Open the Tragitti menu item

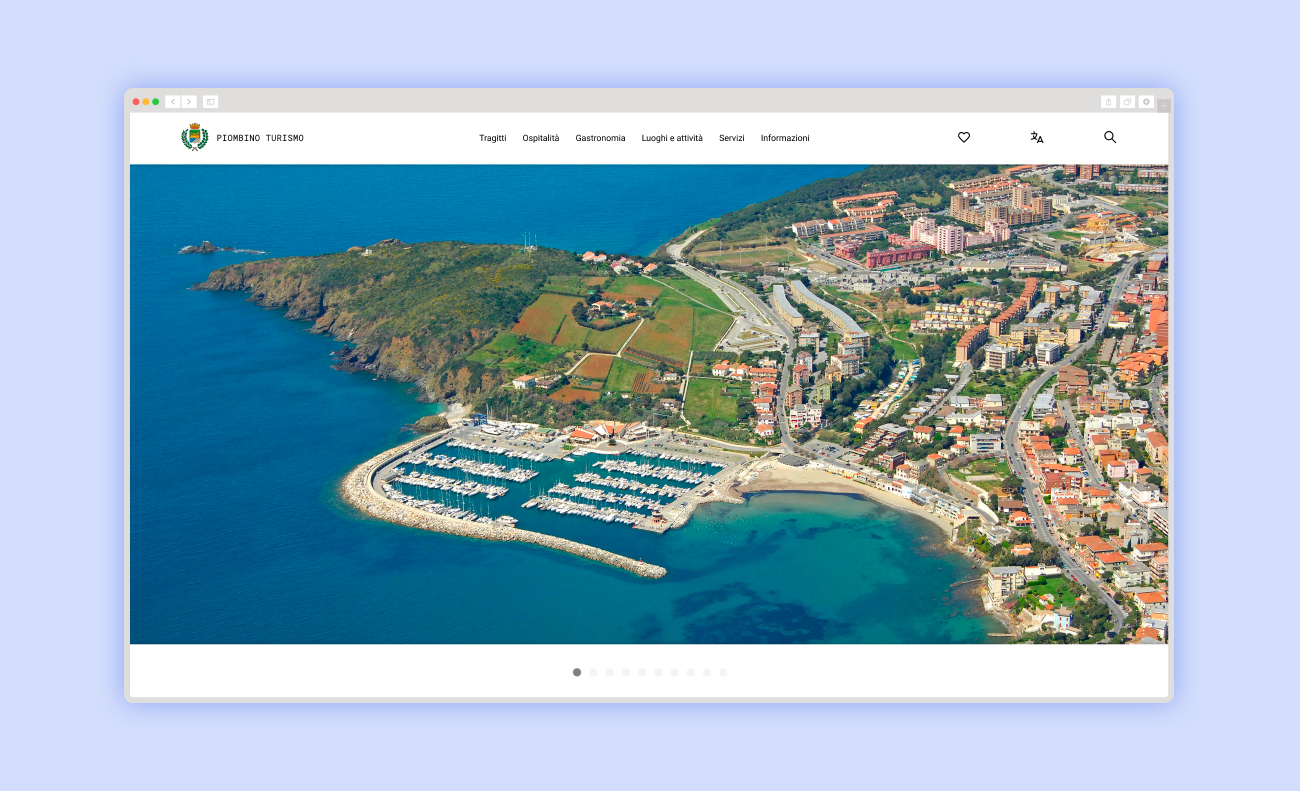[x=493, y=138]
